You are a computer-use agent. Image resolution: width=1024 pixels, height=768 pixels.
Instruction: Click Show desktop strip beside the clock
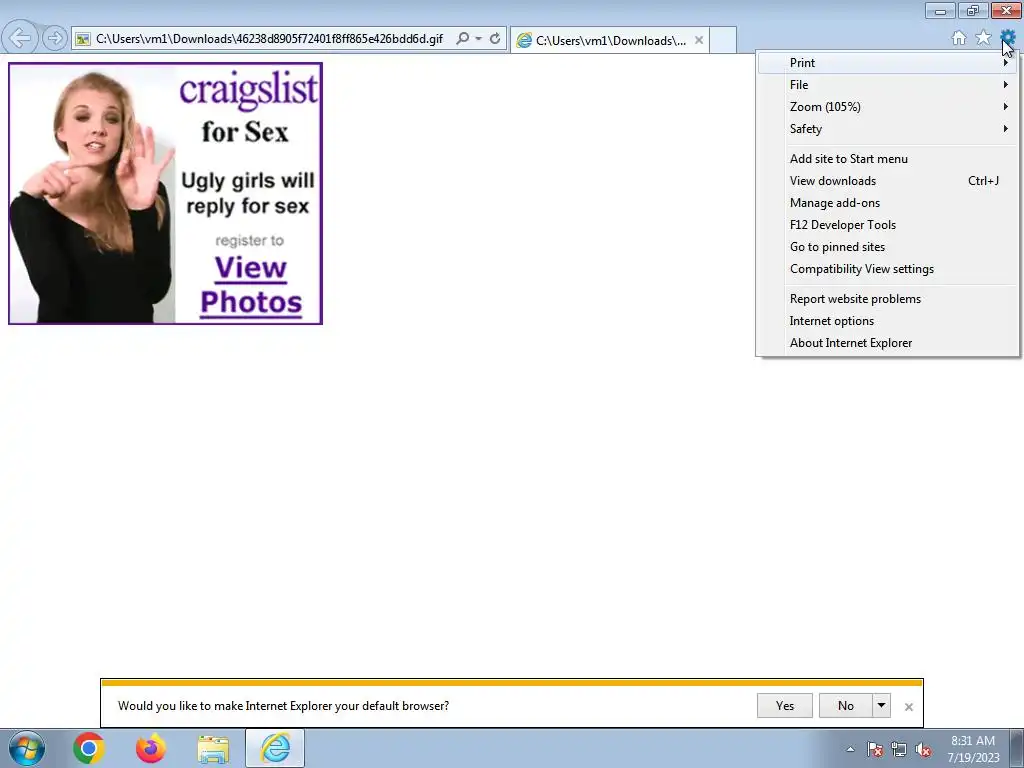click(1017, 748)
